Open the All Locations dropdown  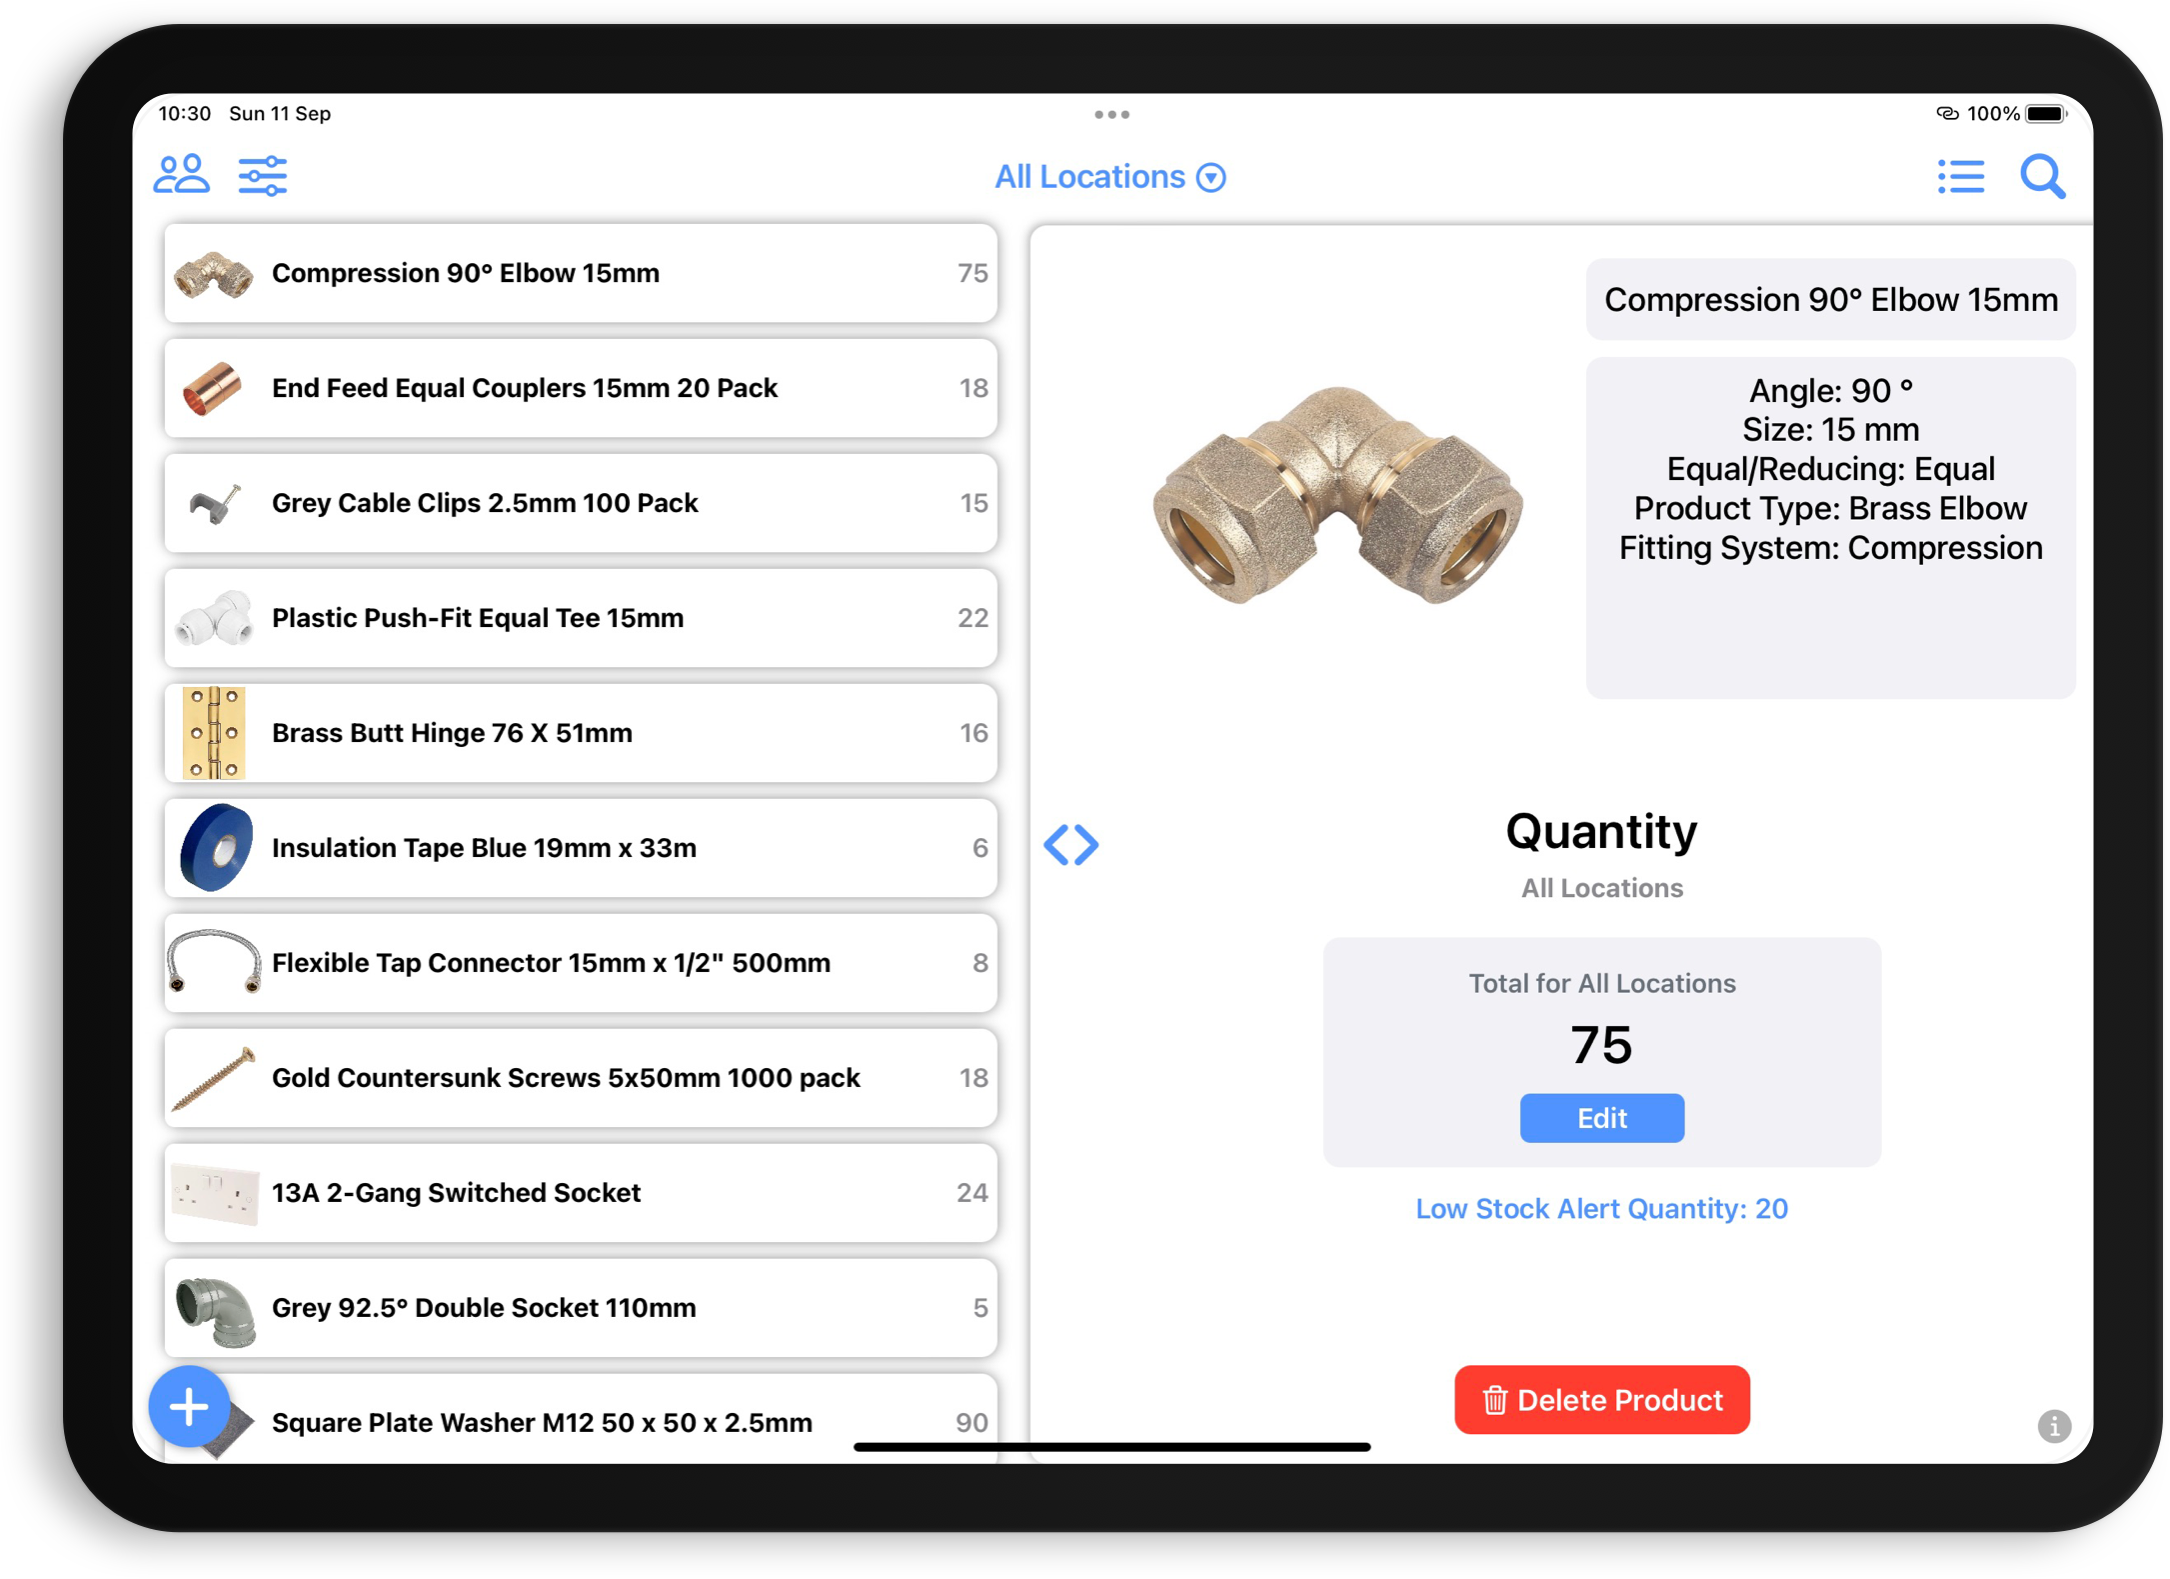[x=1110, y=177]
